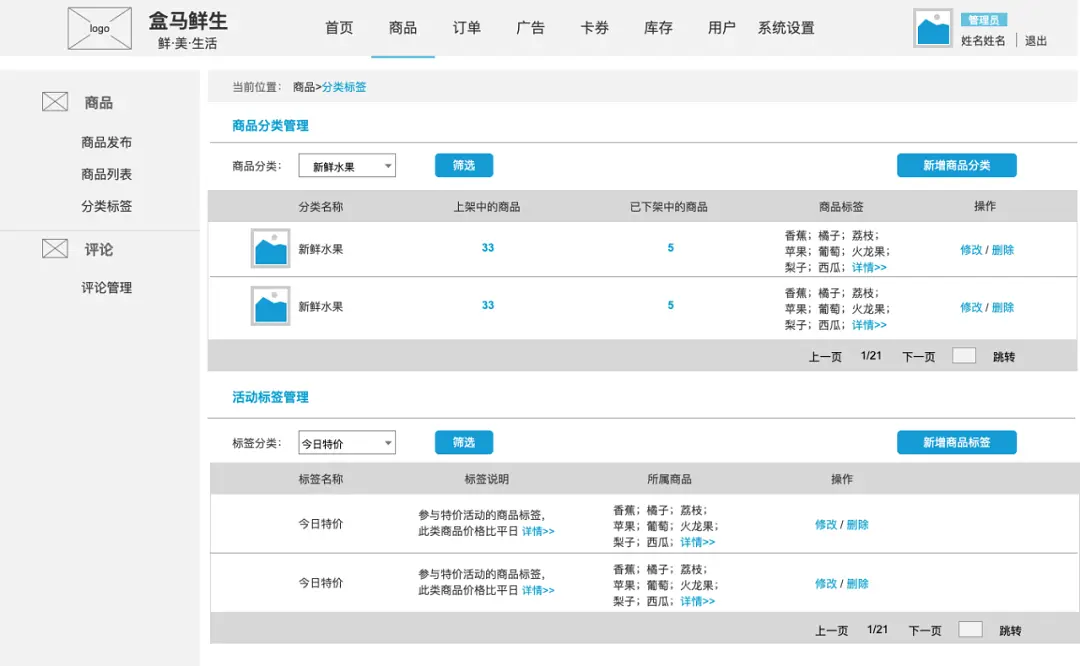The height and width of the screenshot is (666, 1080).
Task: Click the 详情>> link for 今日特价 label
Action: coord(537,531)
